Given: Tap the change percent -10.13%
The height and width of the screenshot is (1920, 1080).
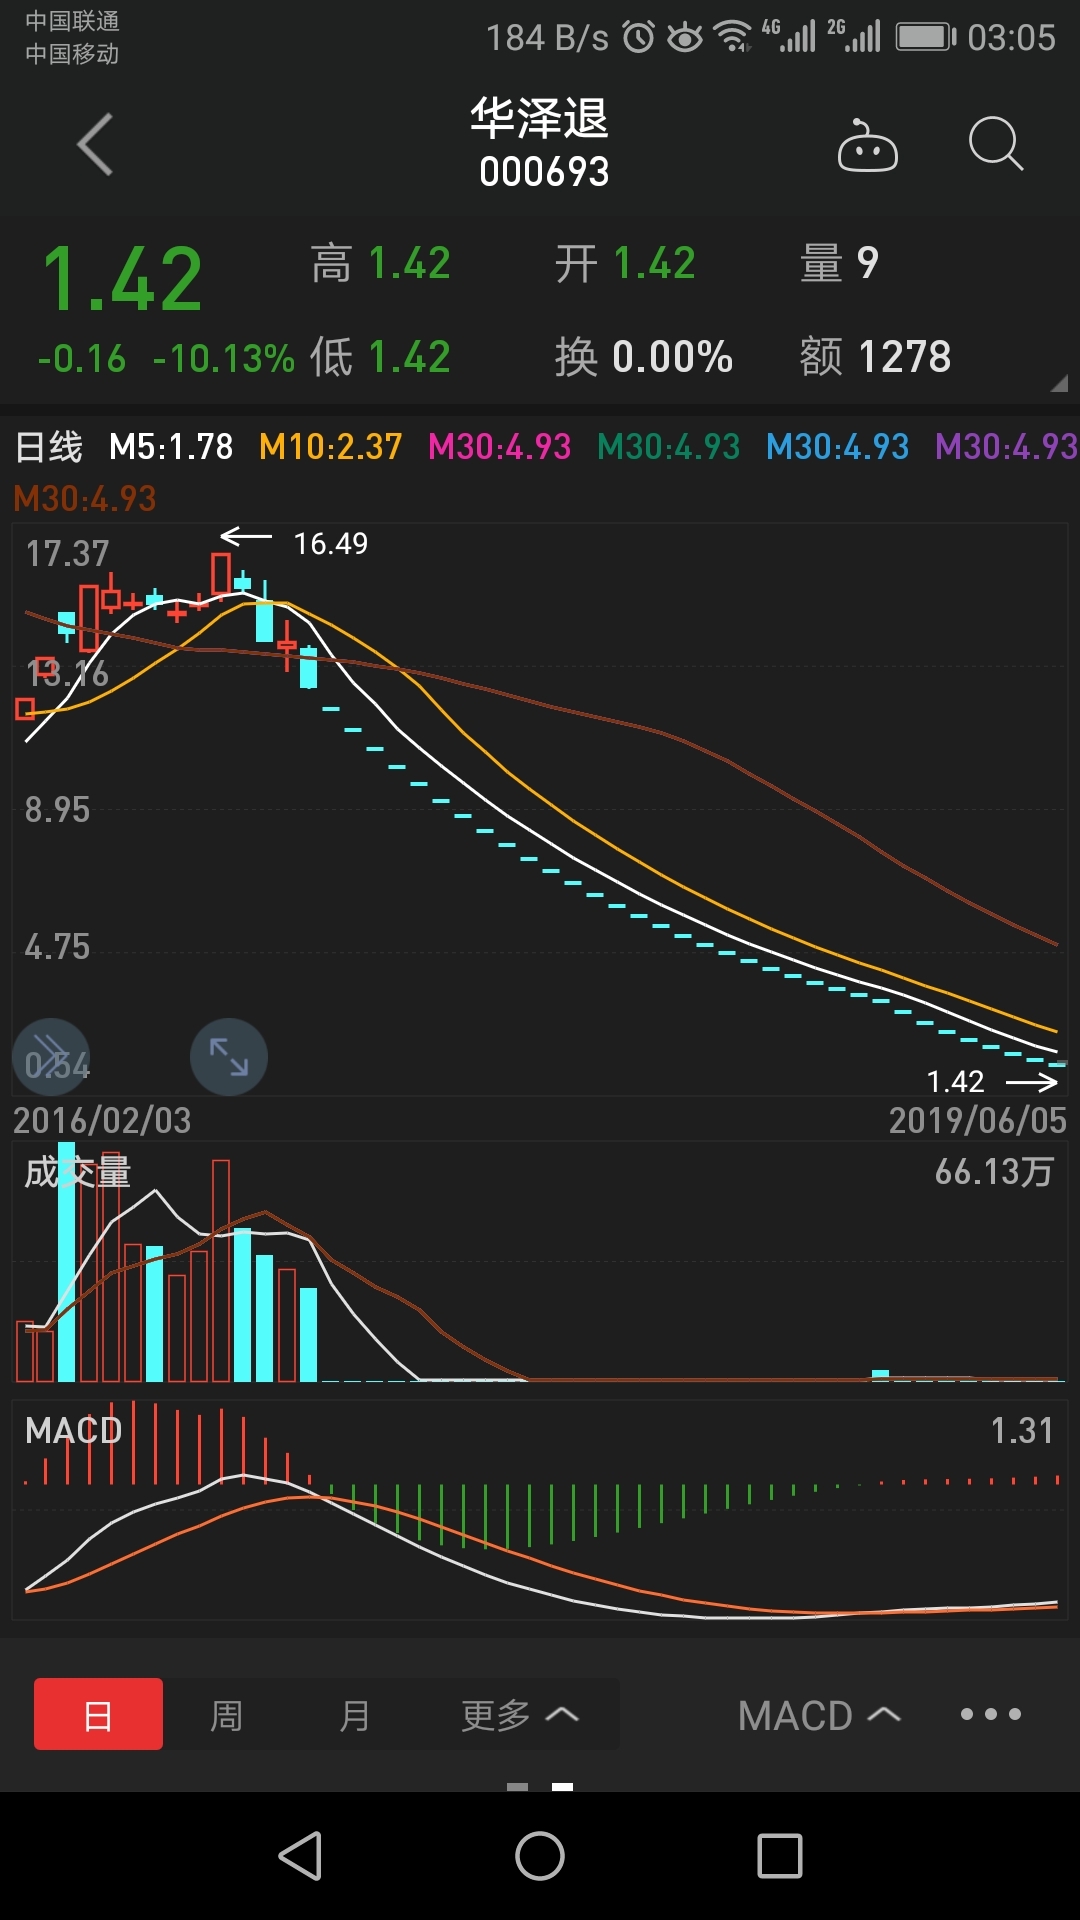Looking at the screenshot, I should pos(224,358).
